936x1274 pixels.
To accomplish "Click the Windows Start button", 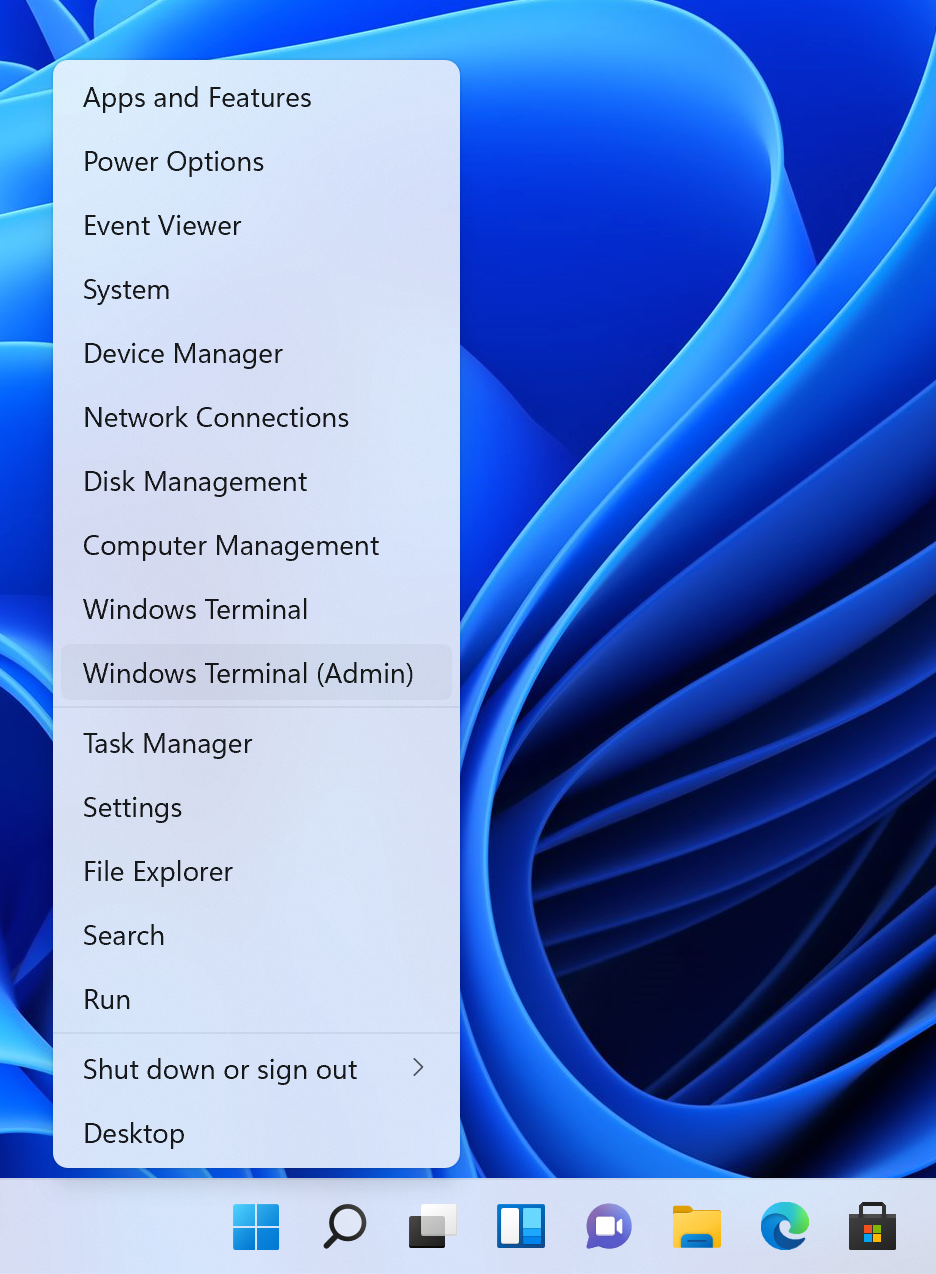I will [256, 1226].
